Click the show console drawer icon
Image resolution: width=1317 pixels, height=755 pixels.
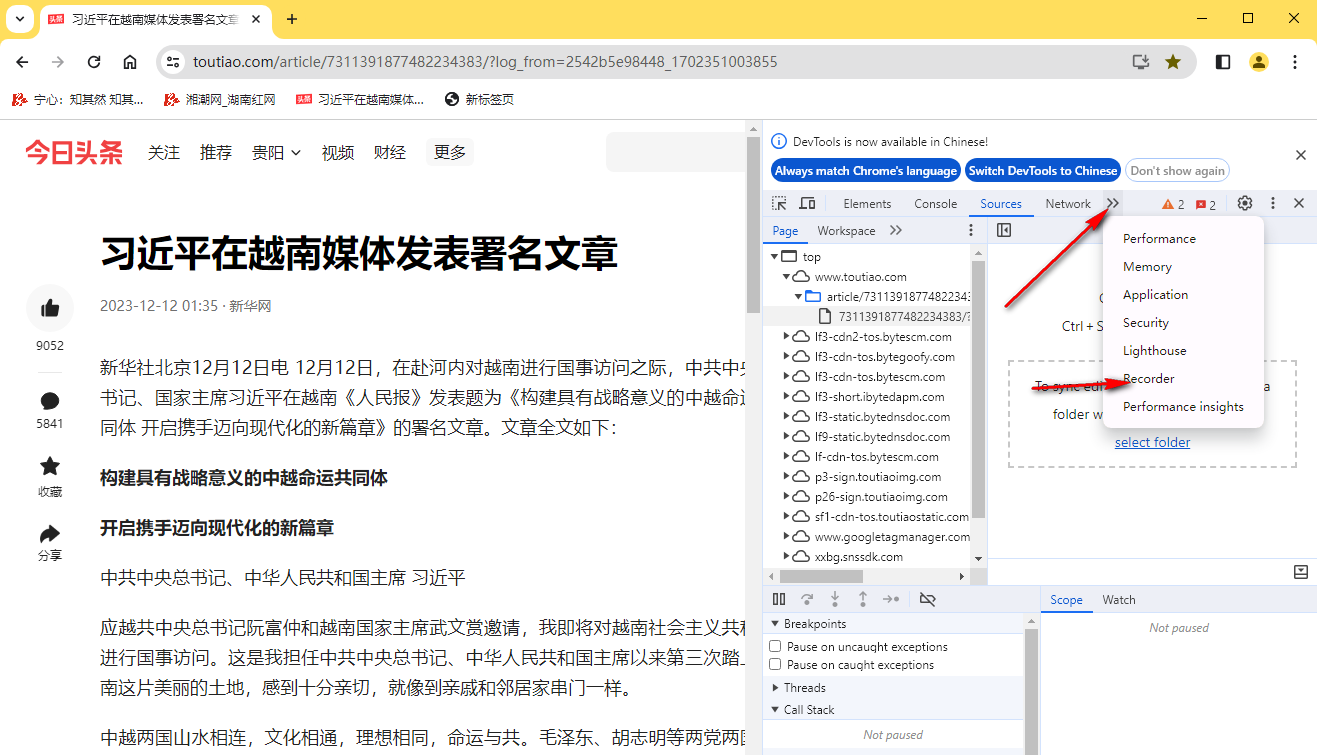click(1301, 572)
